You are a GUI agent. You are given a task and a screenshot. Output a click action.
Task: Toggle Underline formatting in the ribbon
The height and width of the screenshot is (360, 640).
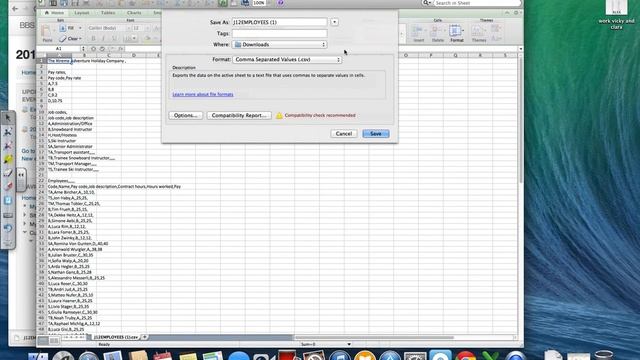coord(114,38)
